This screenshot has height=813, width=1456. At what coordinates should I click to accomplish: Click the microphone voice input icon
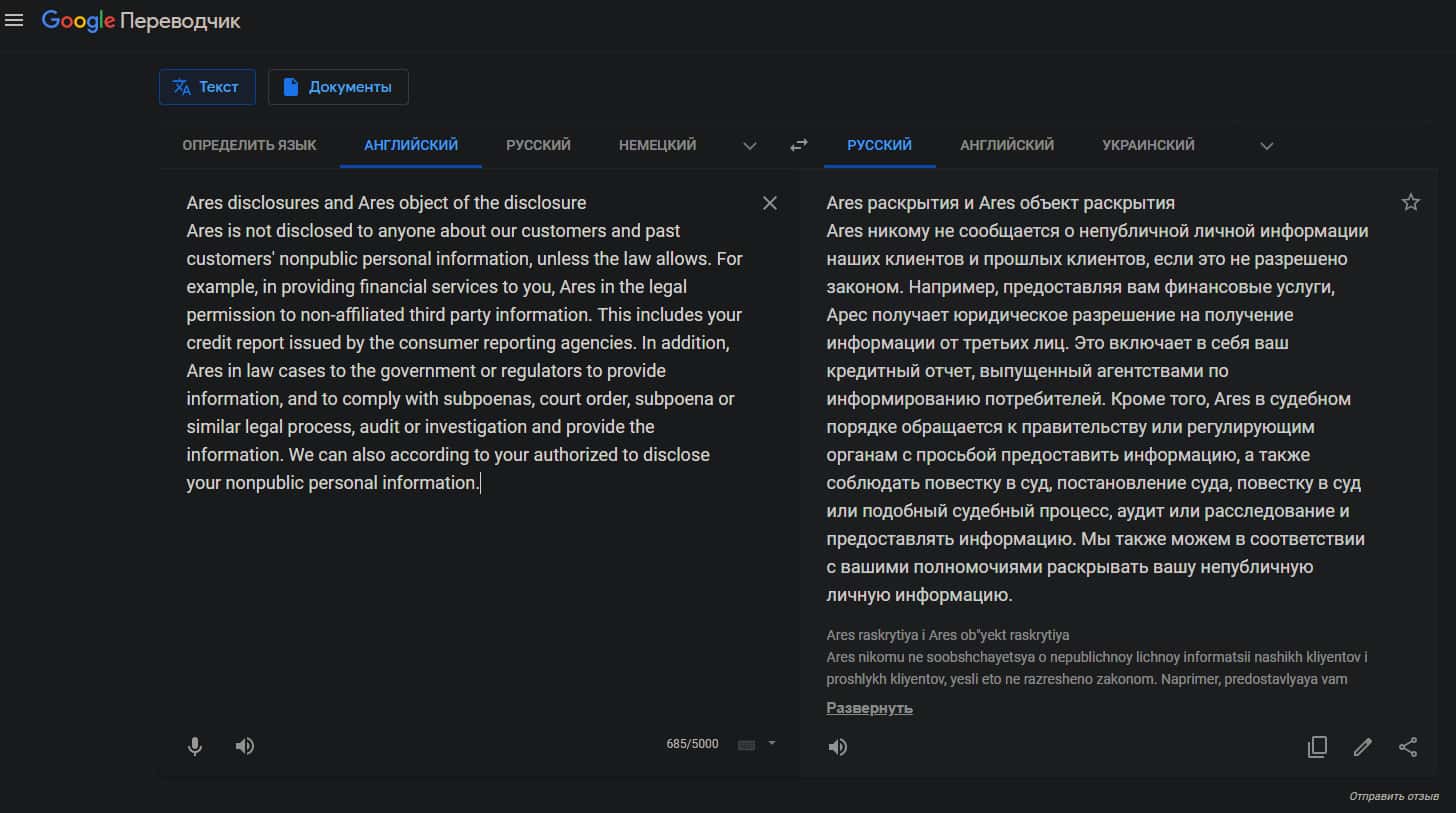(x=195, y=746)
